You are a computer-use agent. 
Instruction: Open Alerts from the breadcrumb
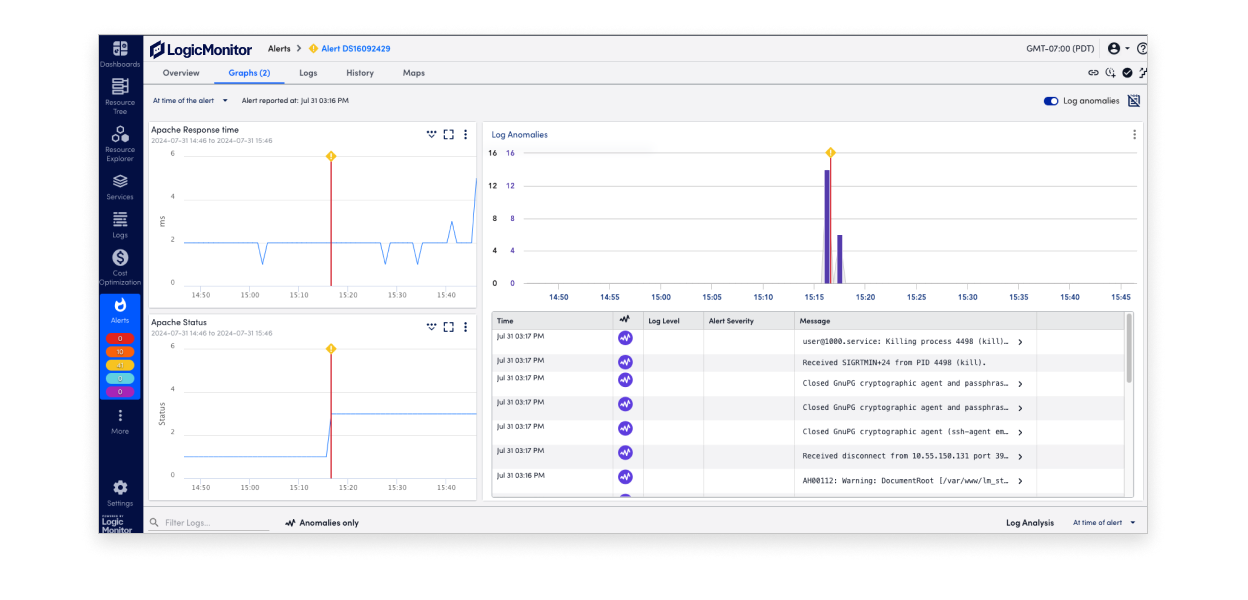(x=279, y=47)
